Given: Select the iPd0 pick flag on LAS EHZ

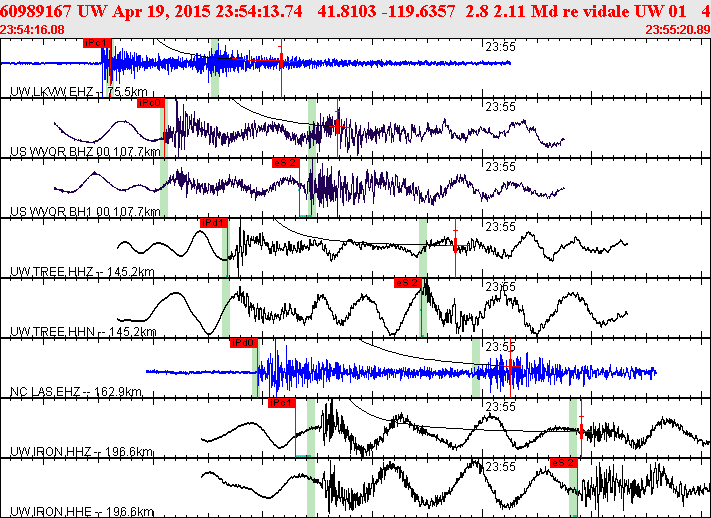Looking at the screenshot, I should point(244,343).
